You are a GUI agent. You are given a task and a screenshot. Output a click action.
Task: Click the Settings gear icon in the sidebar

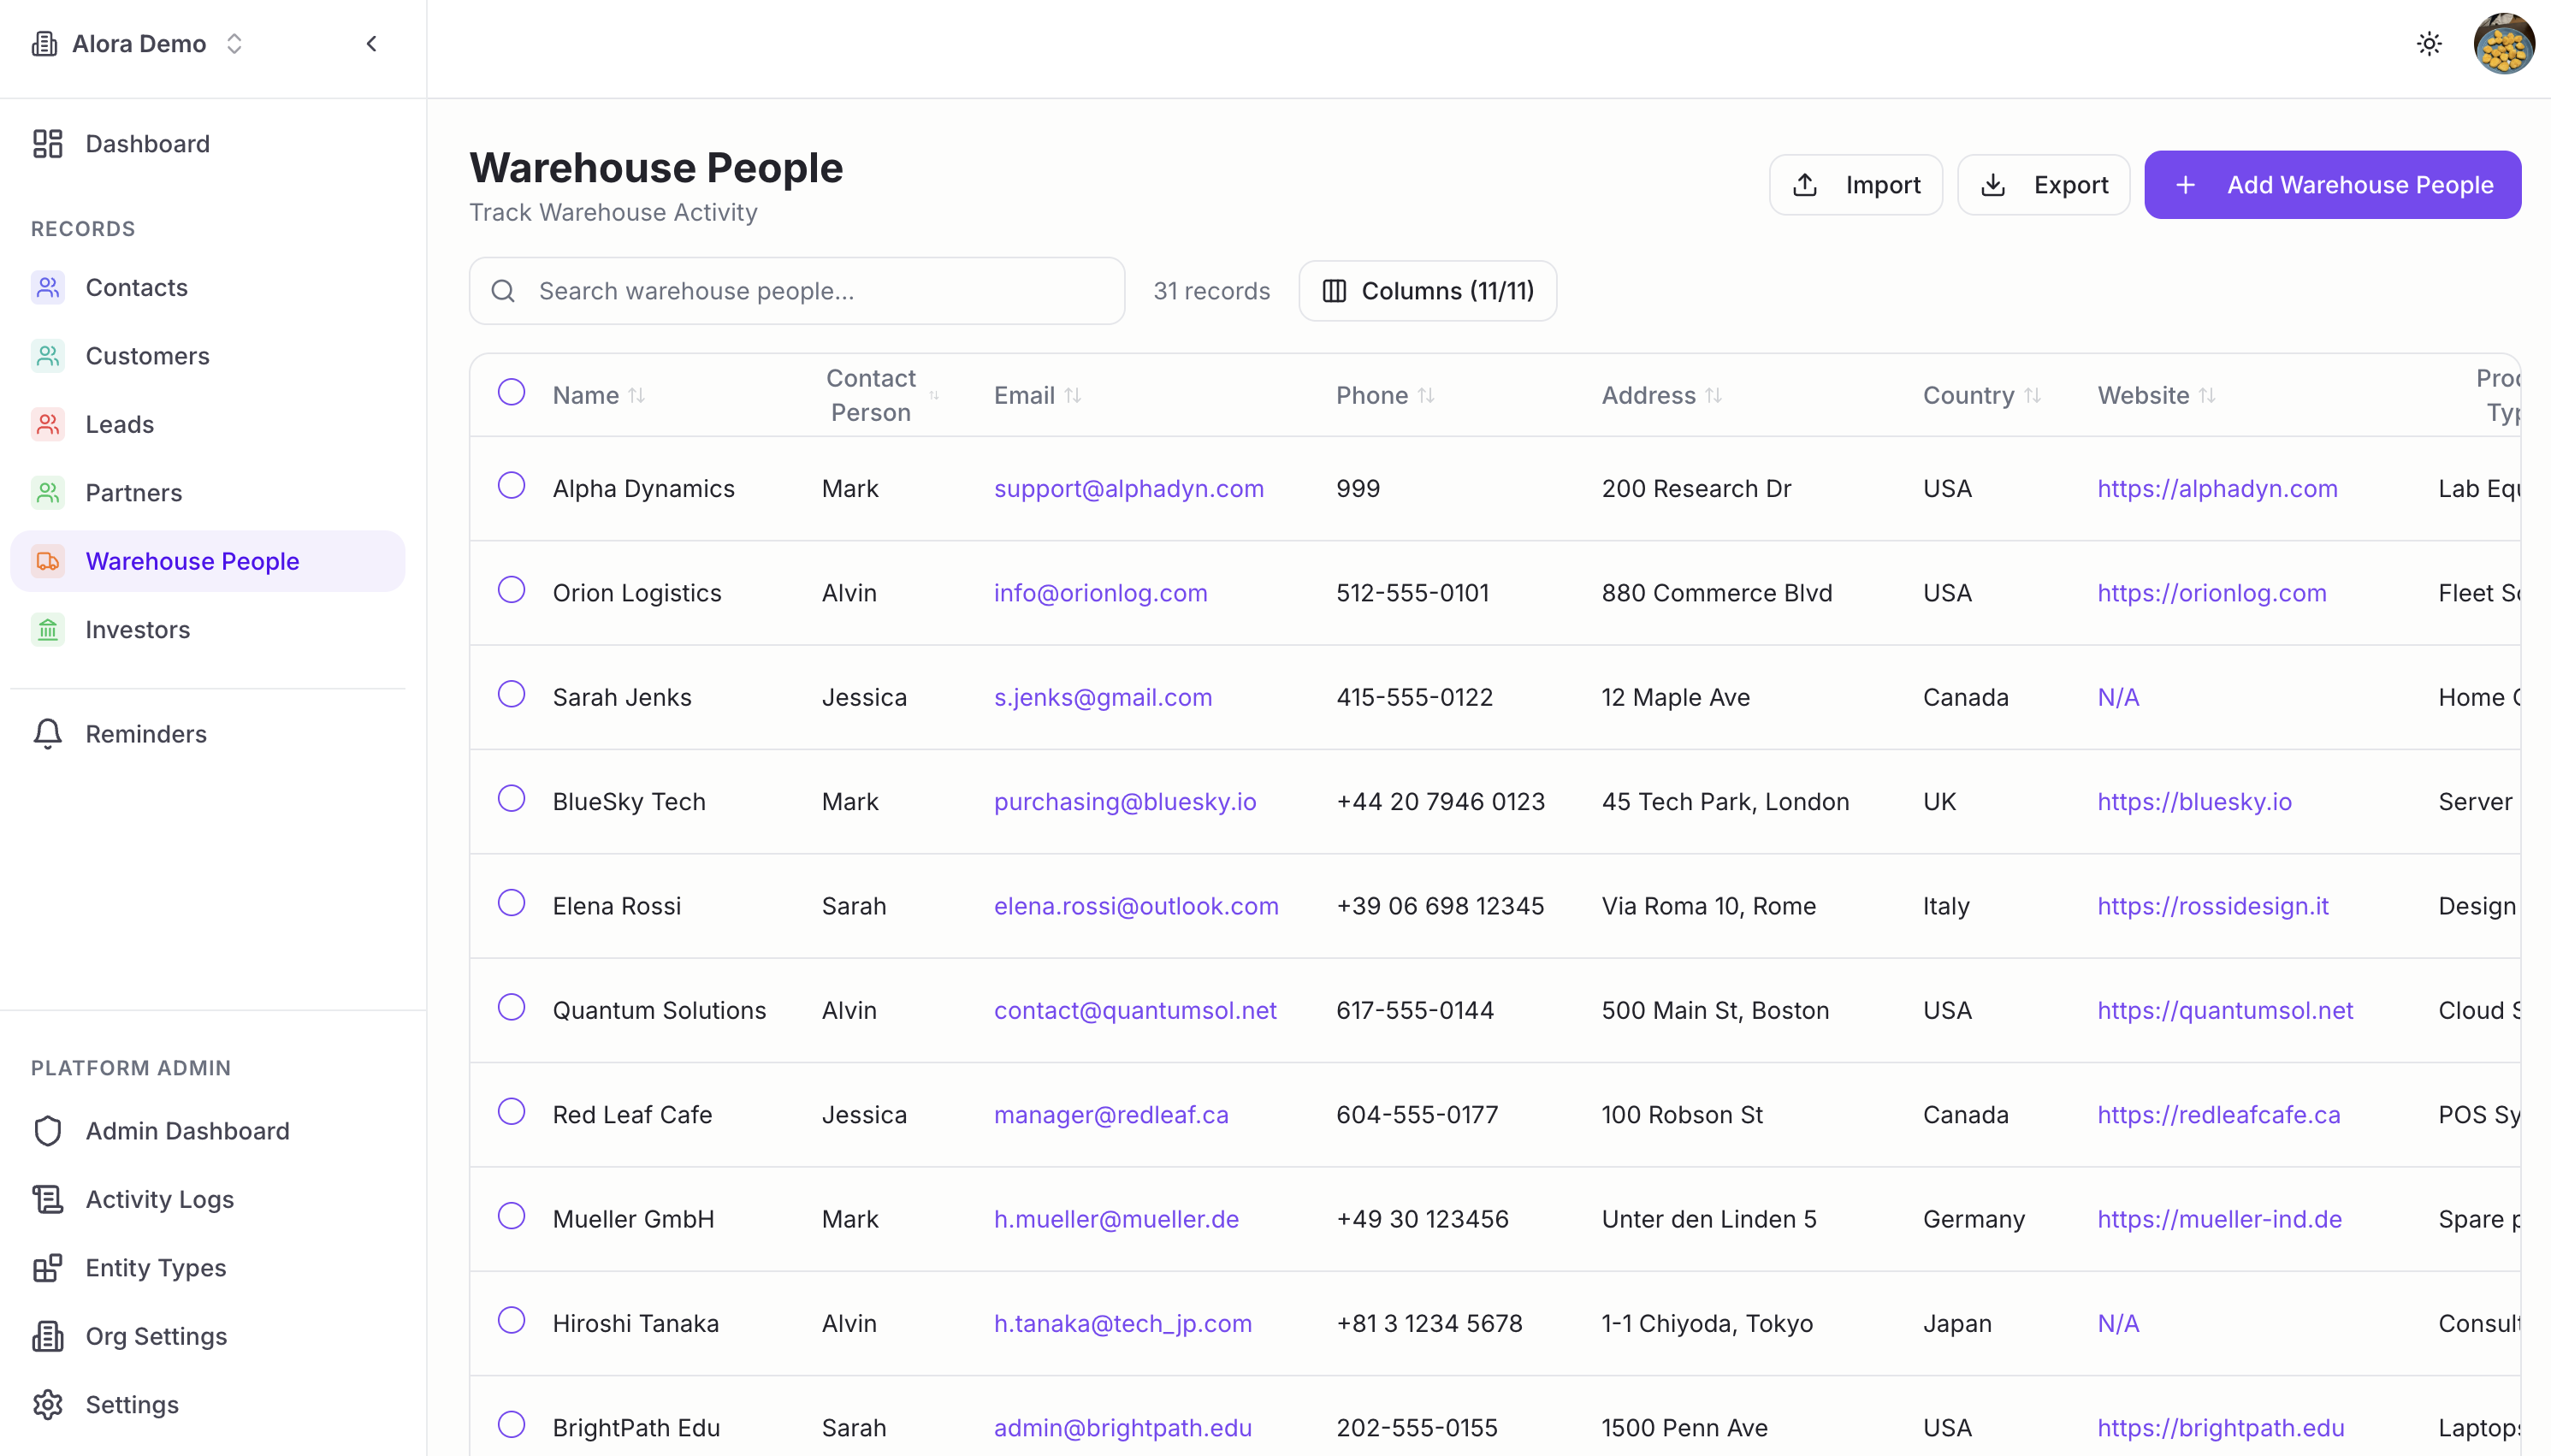coord(47,1405)
